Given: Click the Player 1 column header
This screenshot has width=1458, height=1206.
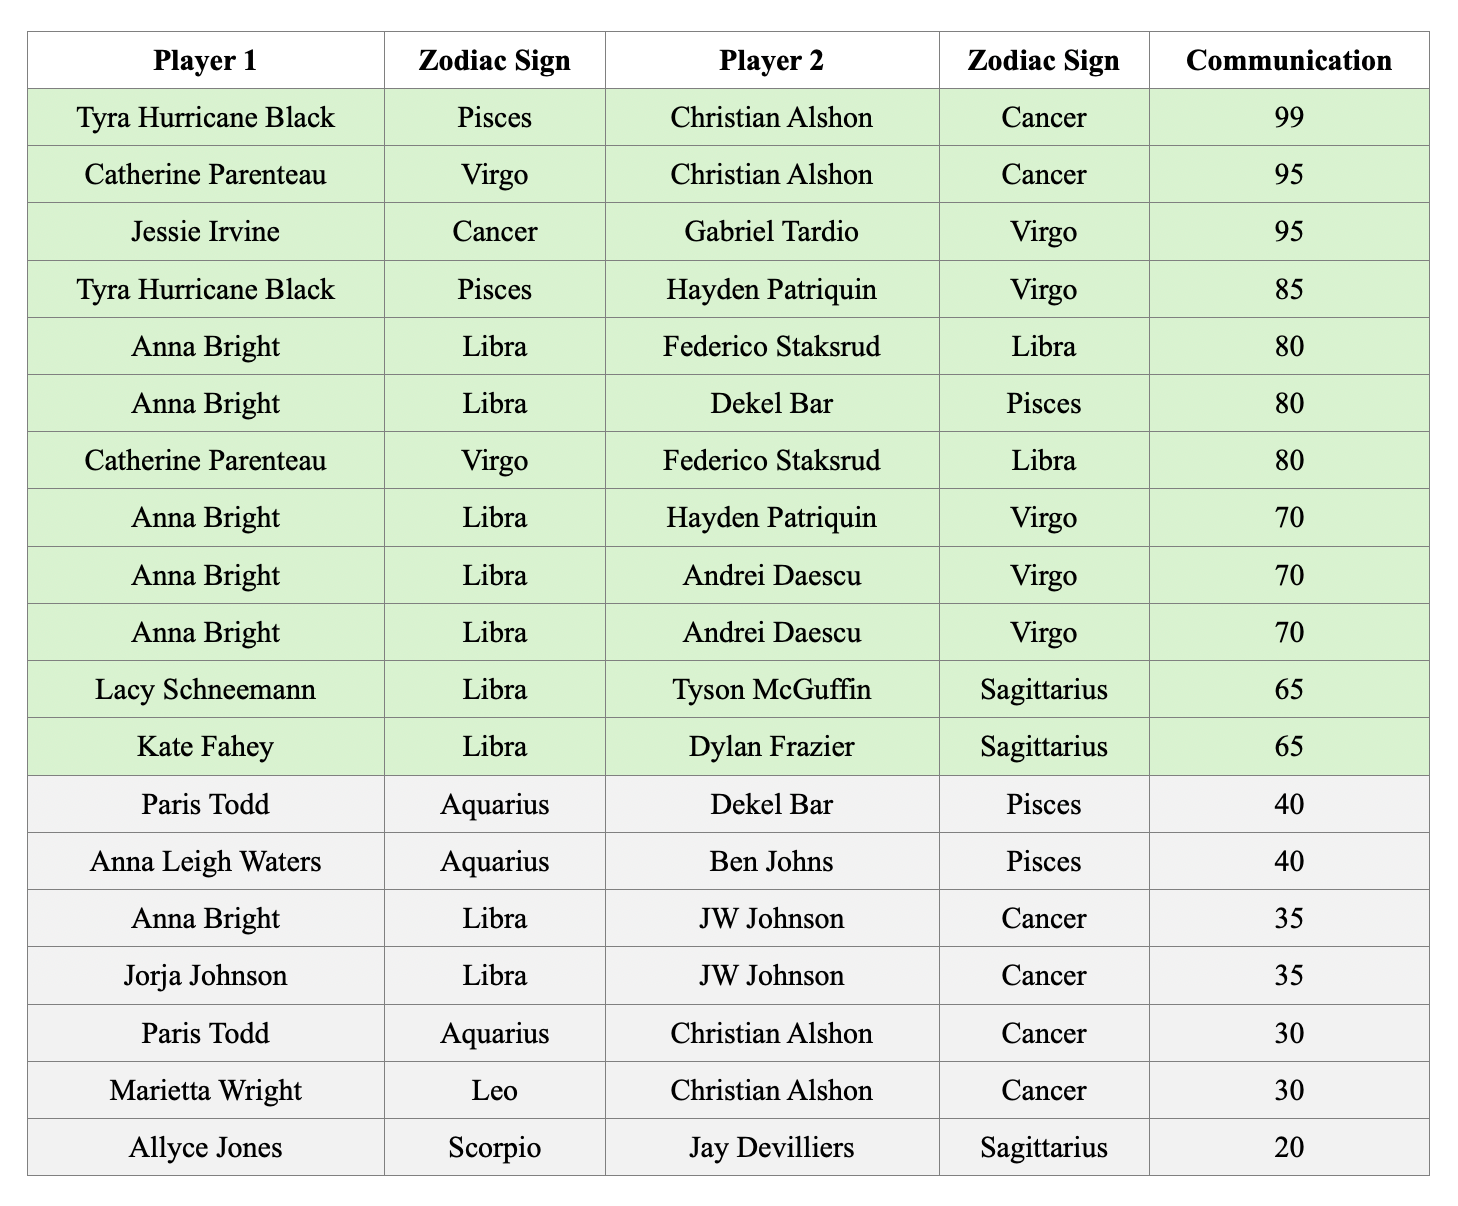Looking at the screenshot, I should (x=205, y=60).
